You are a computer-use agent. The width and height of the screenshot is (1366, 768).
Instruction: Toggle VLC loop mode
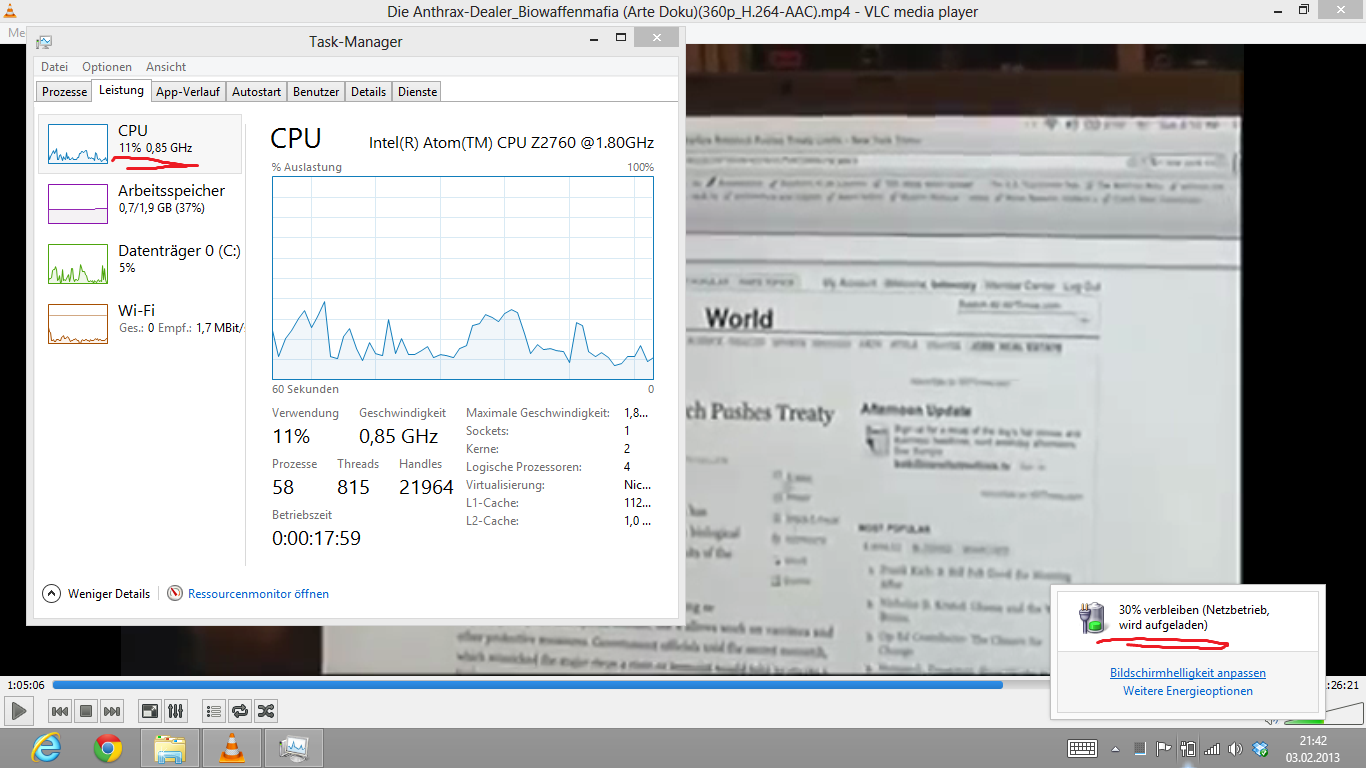pos(240,711)
